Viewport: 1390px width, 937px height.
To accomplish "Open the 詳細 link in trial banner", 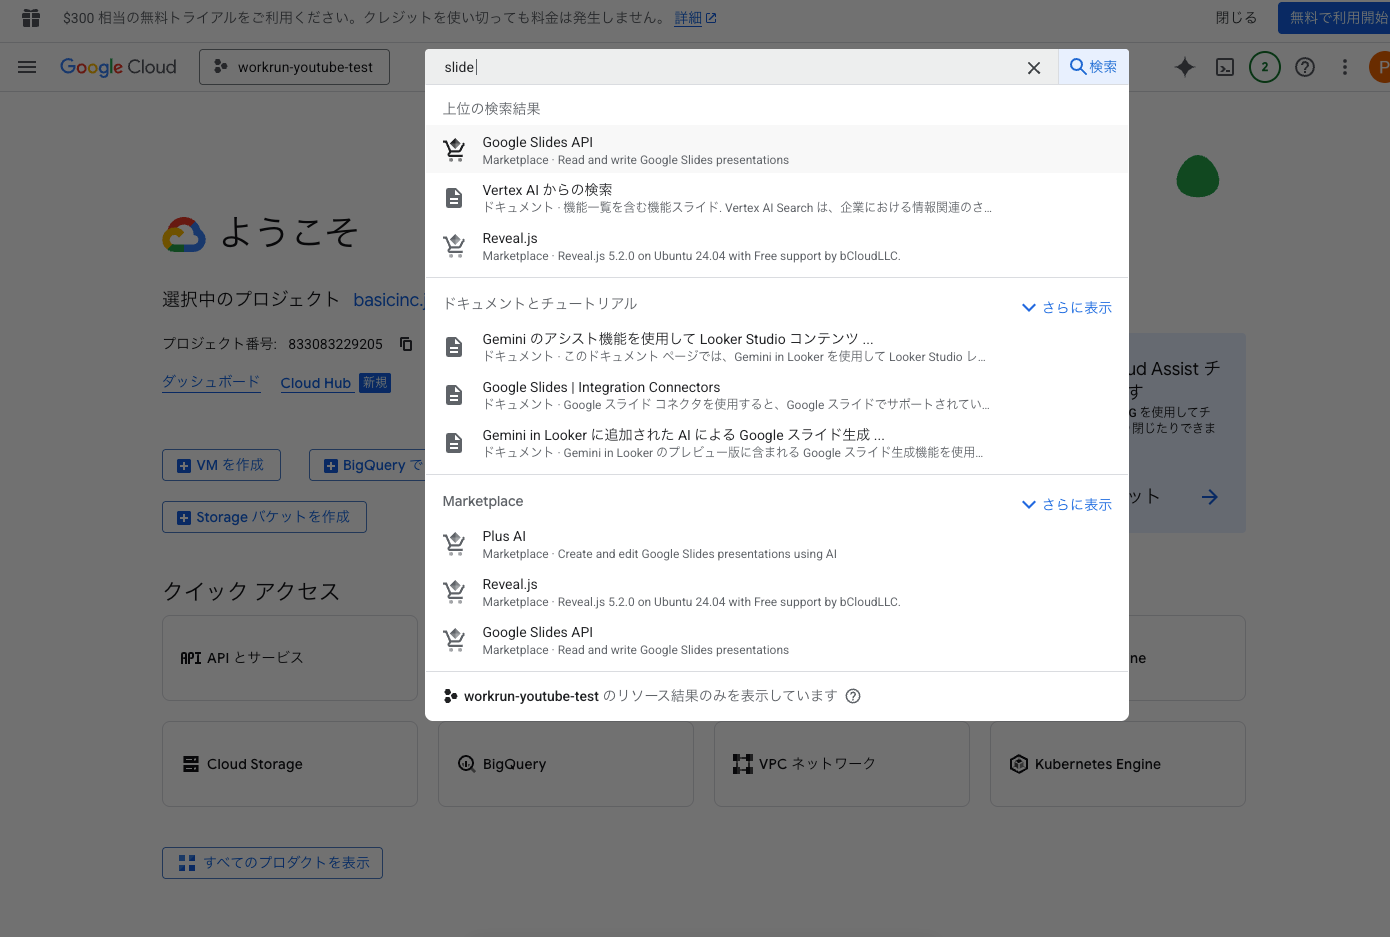I will pyautogui.click(x=695, y=18).
